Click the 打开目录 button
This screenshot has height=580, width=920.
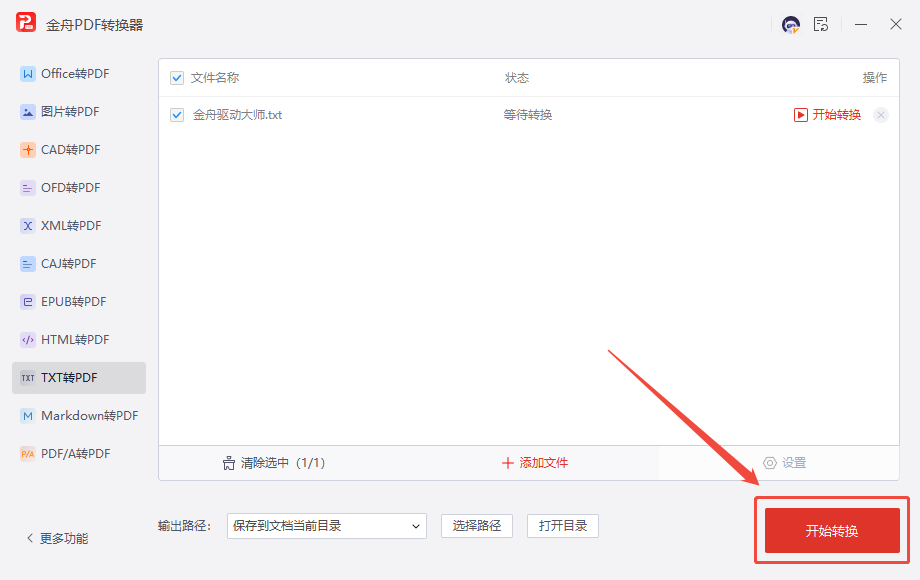point(563,526)
